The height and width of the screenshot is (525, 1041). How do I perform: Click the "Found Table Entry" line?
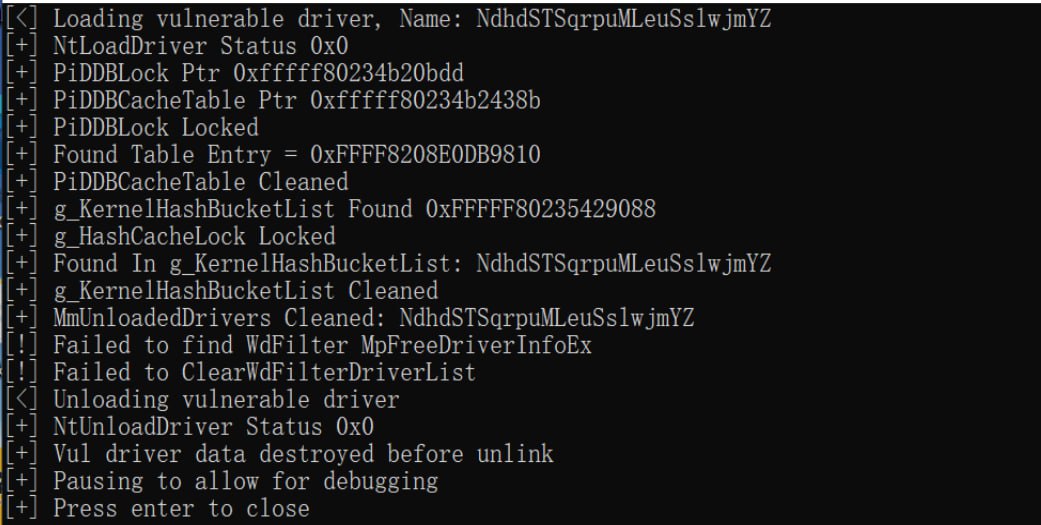[x=297, y=155]
